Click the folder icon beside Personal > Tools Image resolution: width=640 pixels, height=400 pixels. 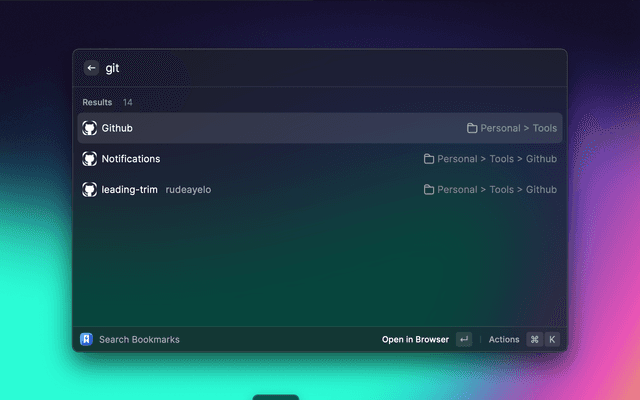pos(472,128)
